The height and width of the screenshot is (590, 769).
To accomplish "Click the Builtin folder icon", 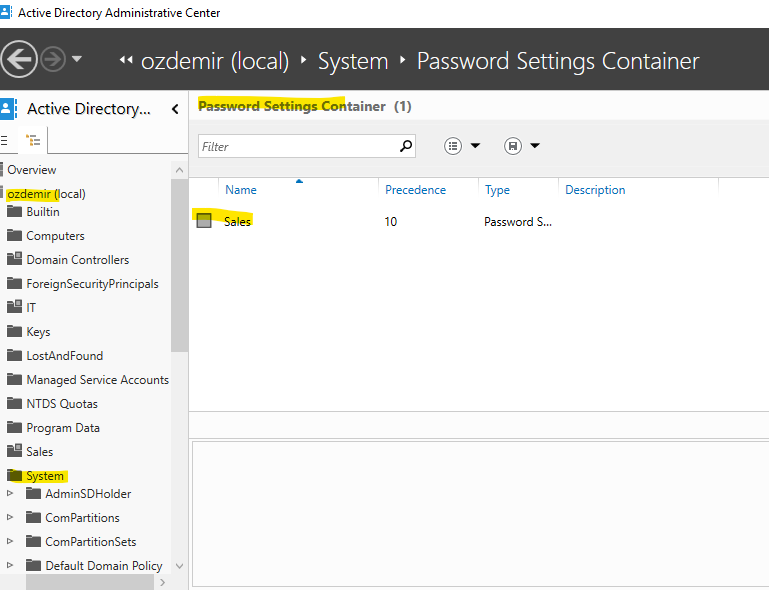I will tap(14, 212).
